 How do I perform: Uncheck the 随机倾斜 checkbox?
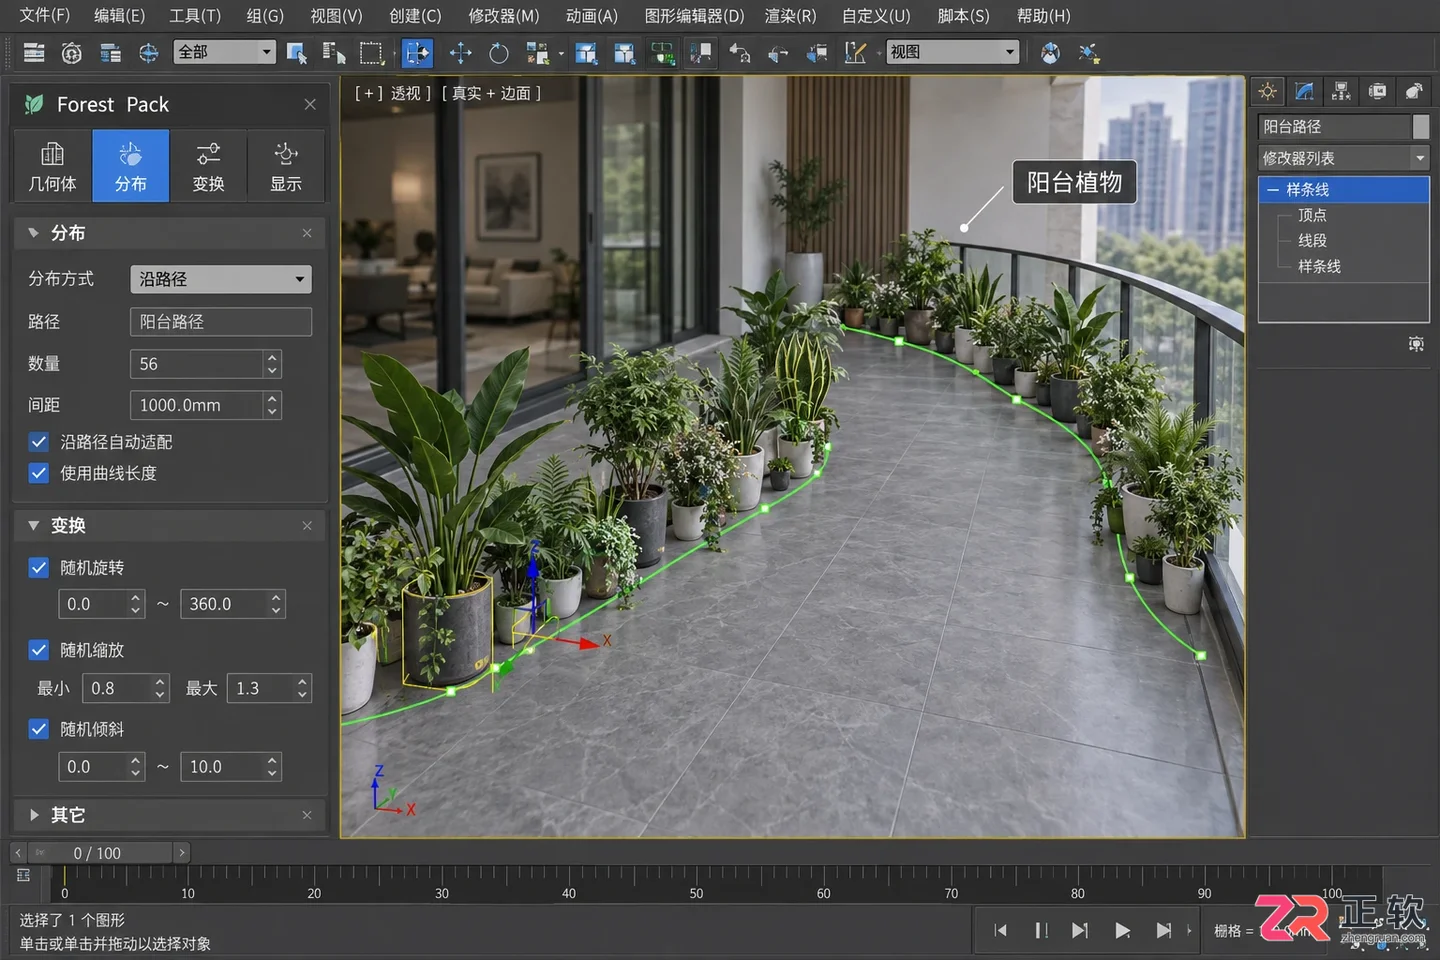pyautogui.click(x=39, y=729)
